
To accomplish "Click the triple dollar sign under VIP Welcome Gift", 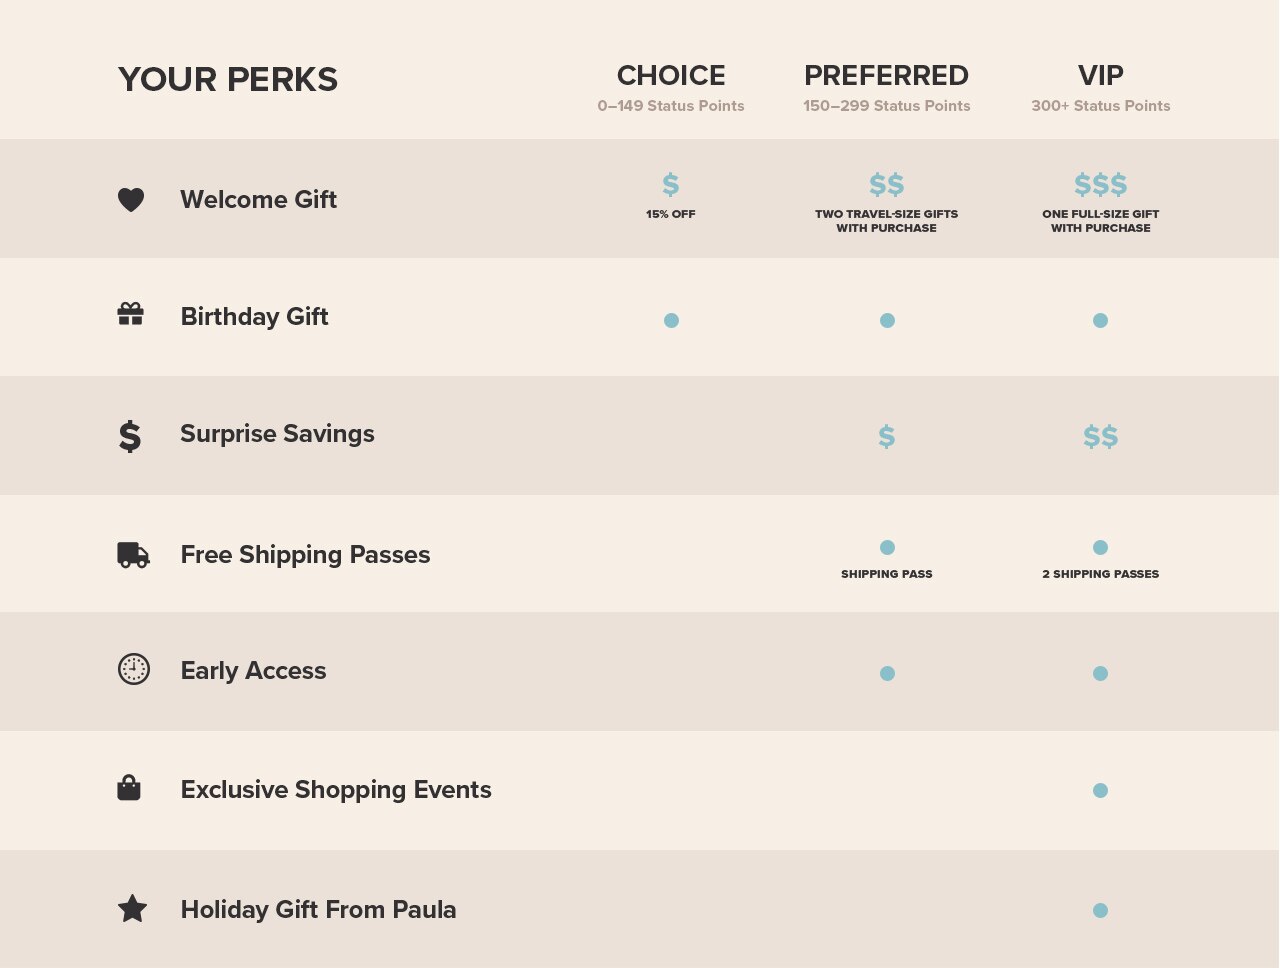I will [x=1101, y=185].
